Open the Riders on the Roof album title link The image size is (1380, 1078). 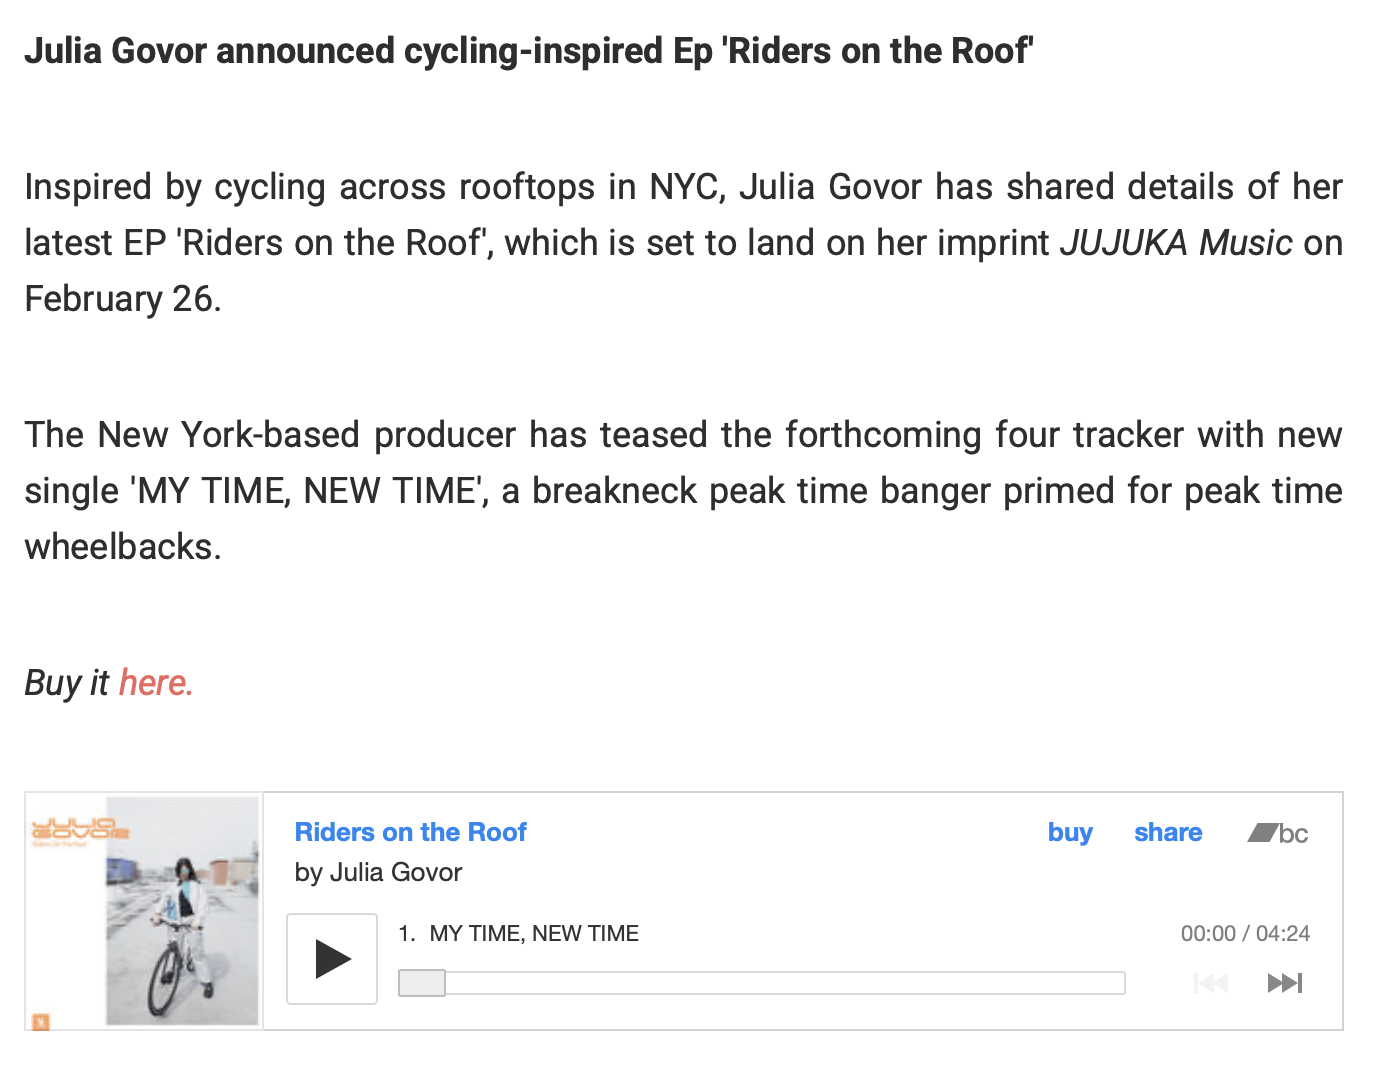click(x=410, y=832)
